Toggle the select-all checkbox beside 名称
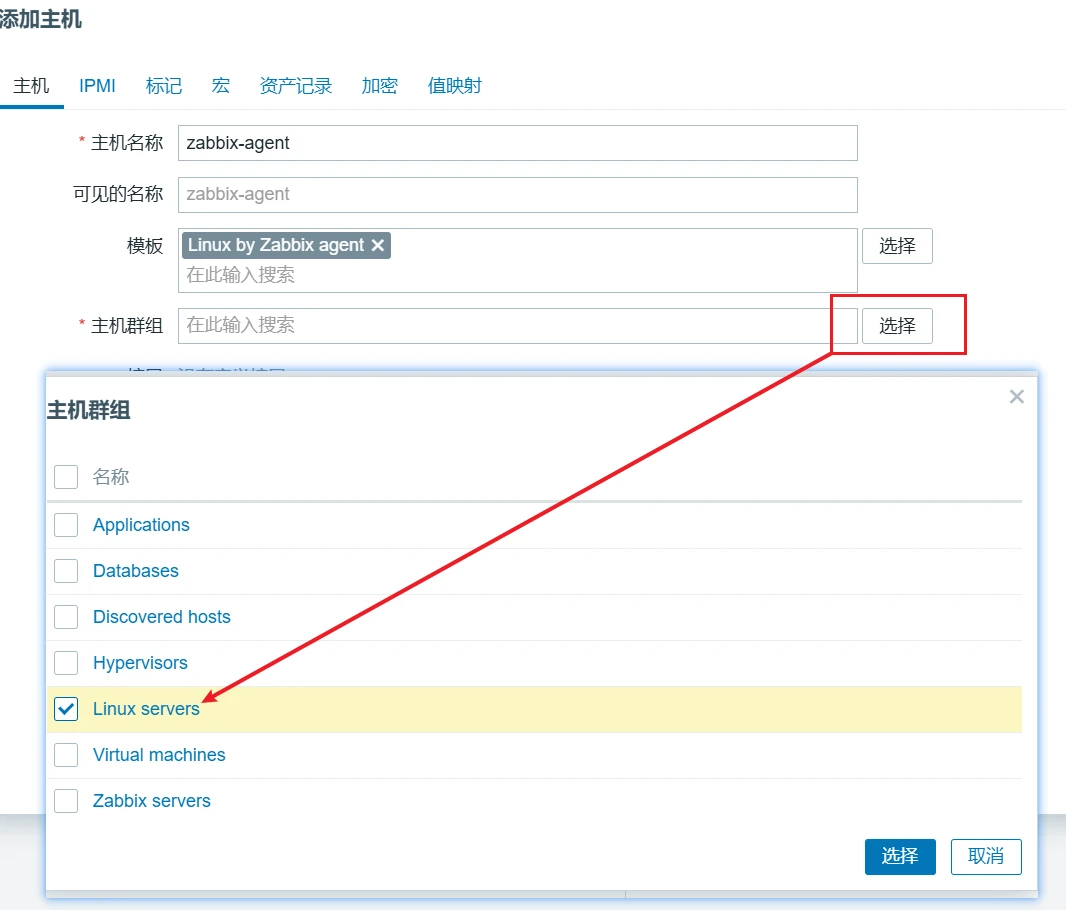This screenshot has height=910, width=1066. [66, 477]
